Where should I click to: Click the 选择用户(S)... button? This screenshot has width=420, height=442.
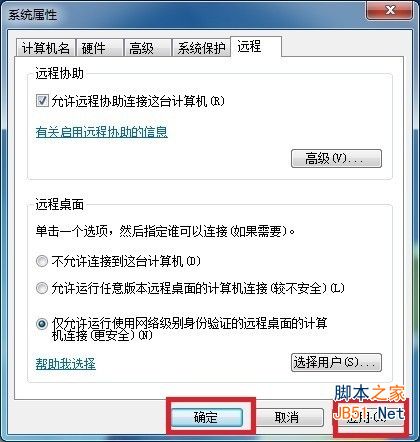336,362
